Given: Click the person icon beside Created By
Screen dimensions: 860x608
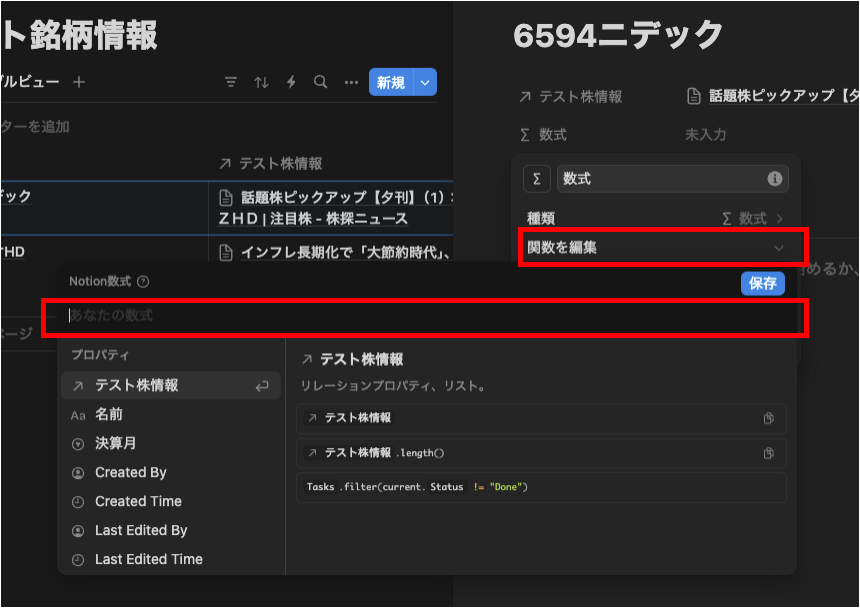Looking at the screenshot, I should point(78,473).
